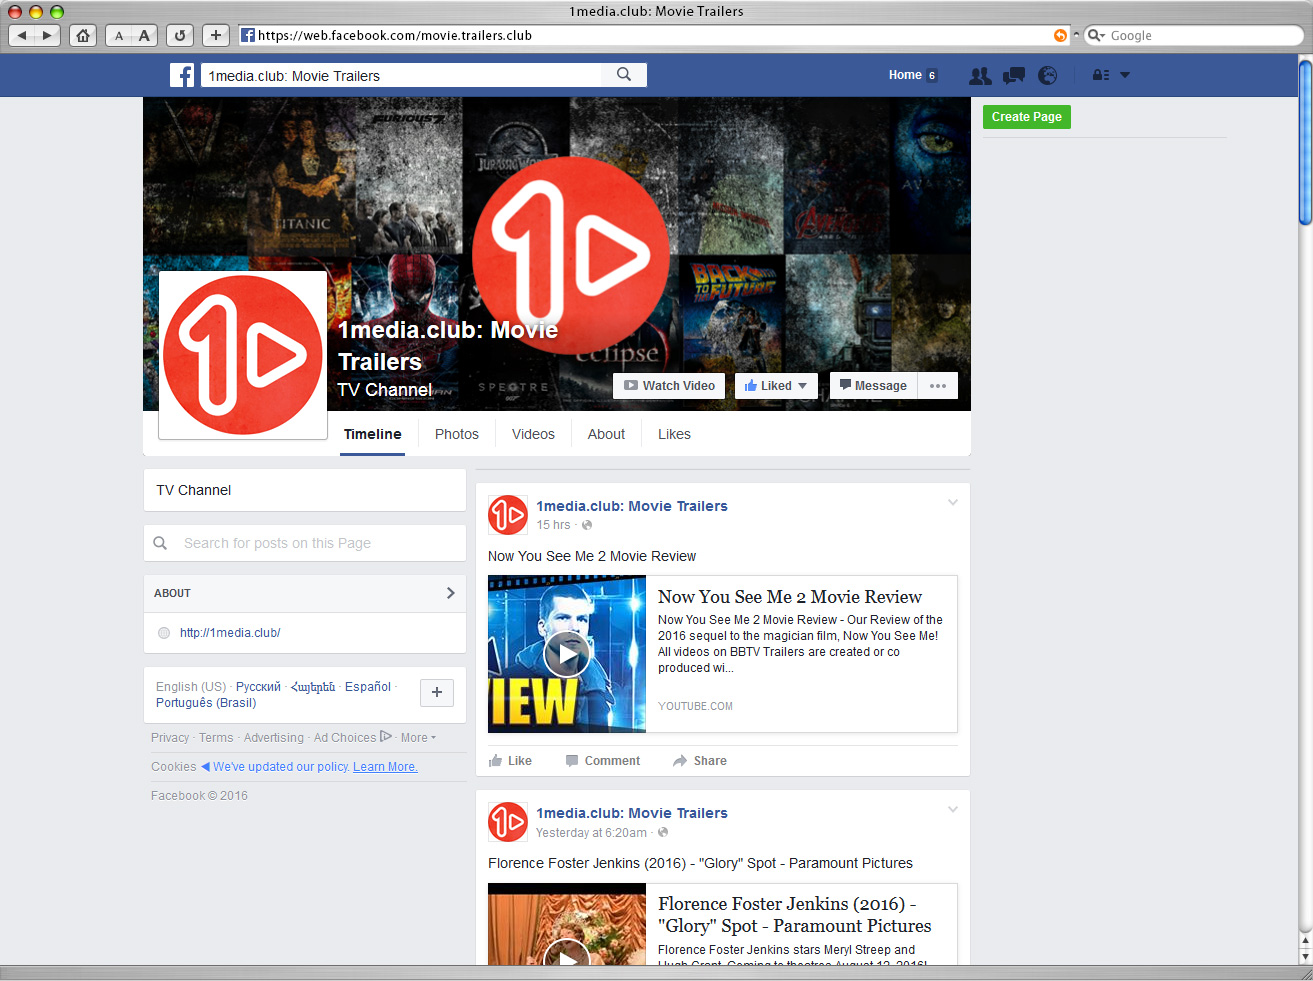Like the Now You See Me 2 post
Screen dimensions: 1313x981
click(x=510, y=761)
